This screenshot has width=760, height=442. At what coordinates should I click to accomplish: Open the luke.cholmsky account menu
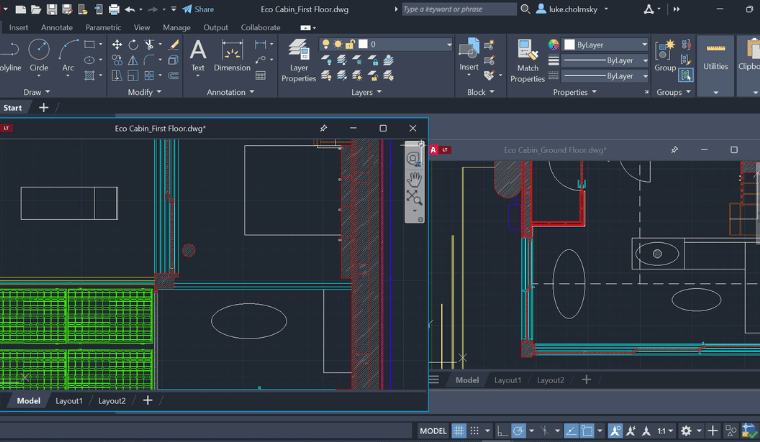[x=572, y=9]
